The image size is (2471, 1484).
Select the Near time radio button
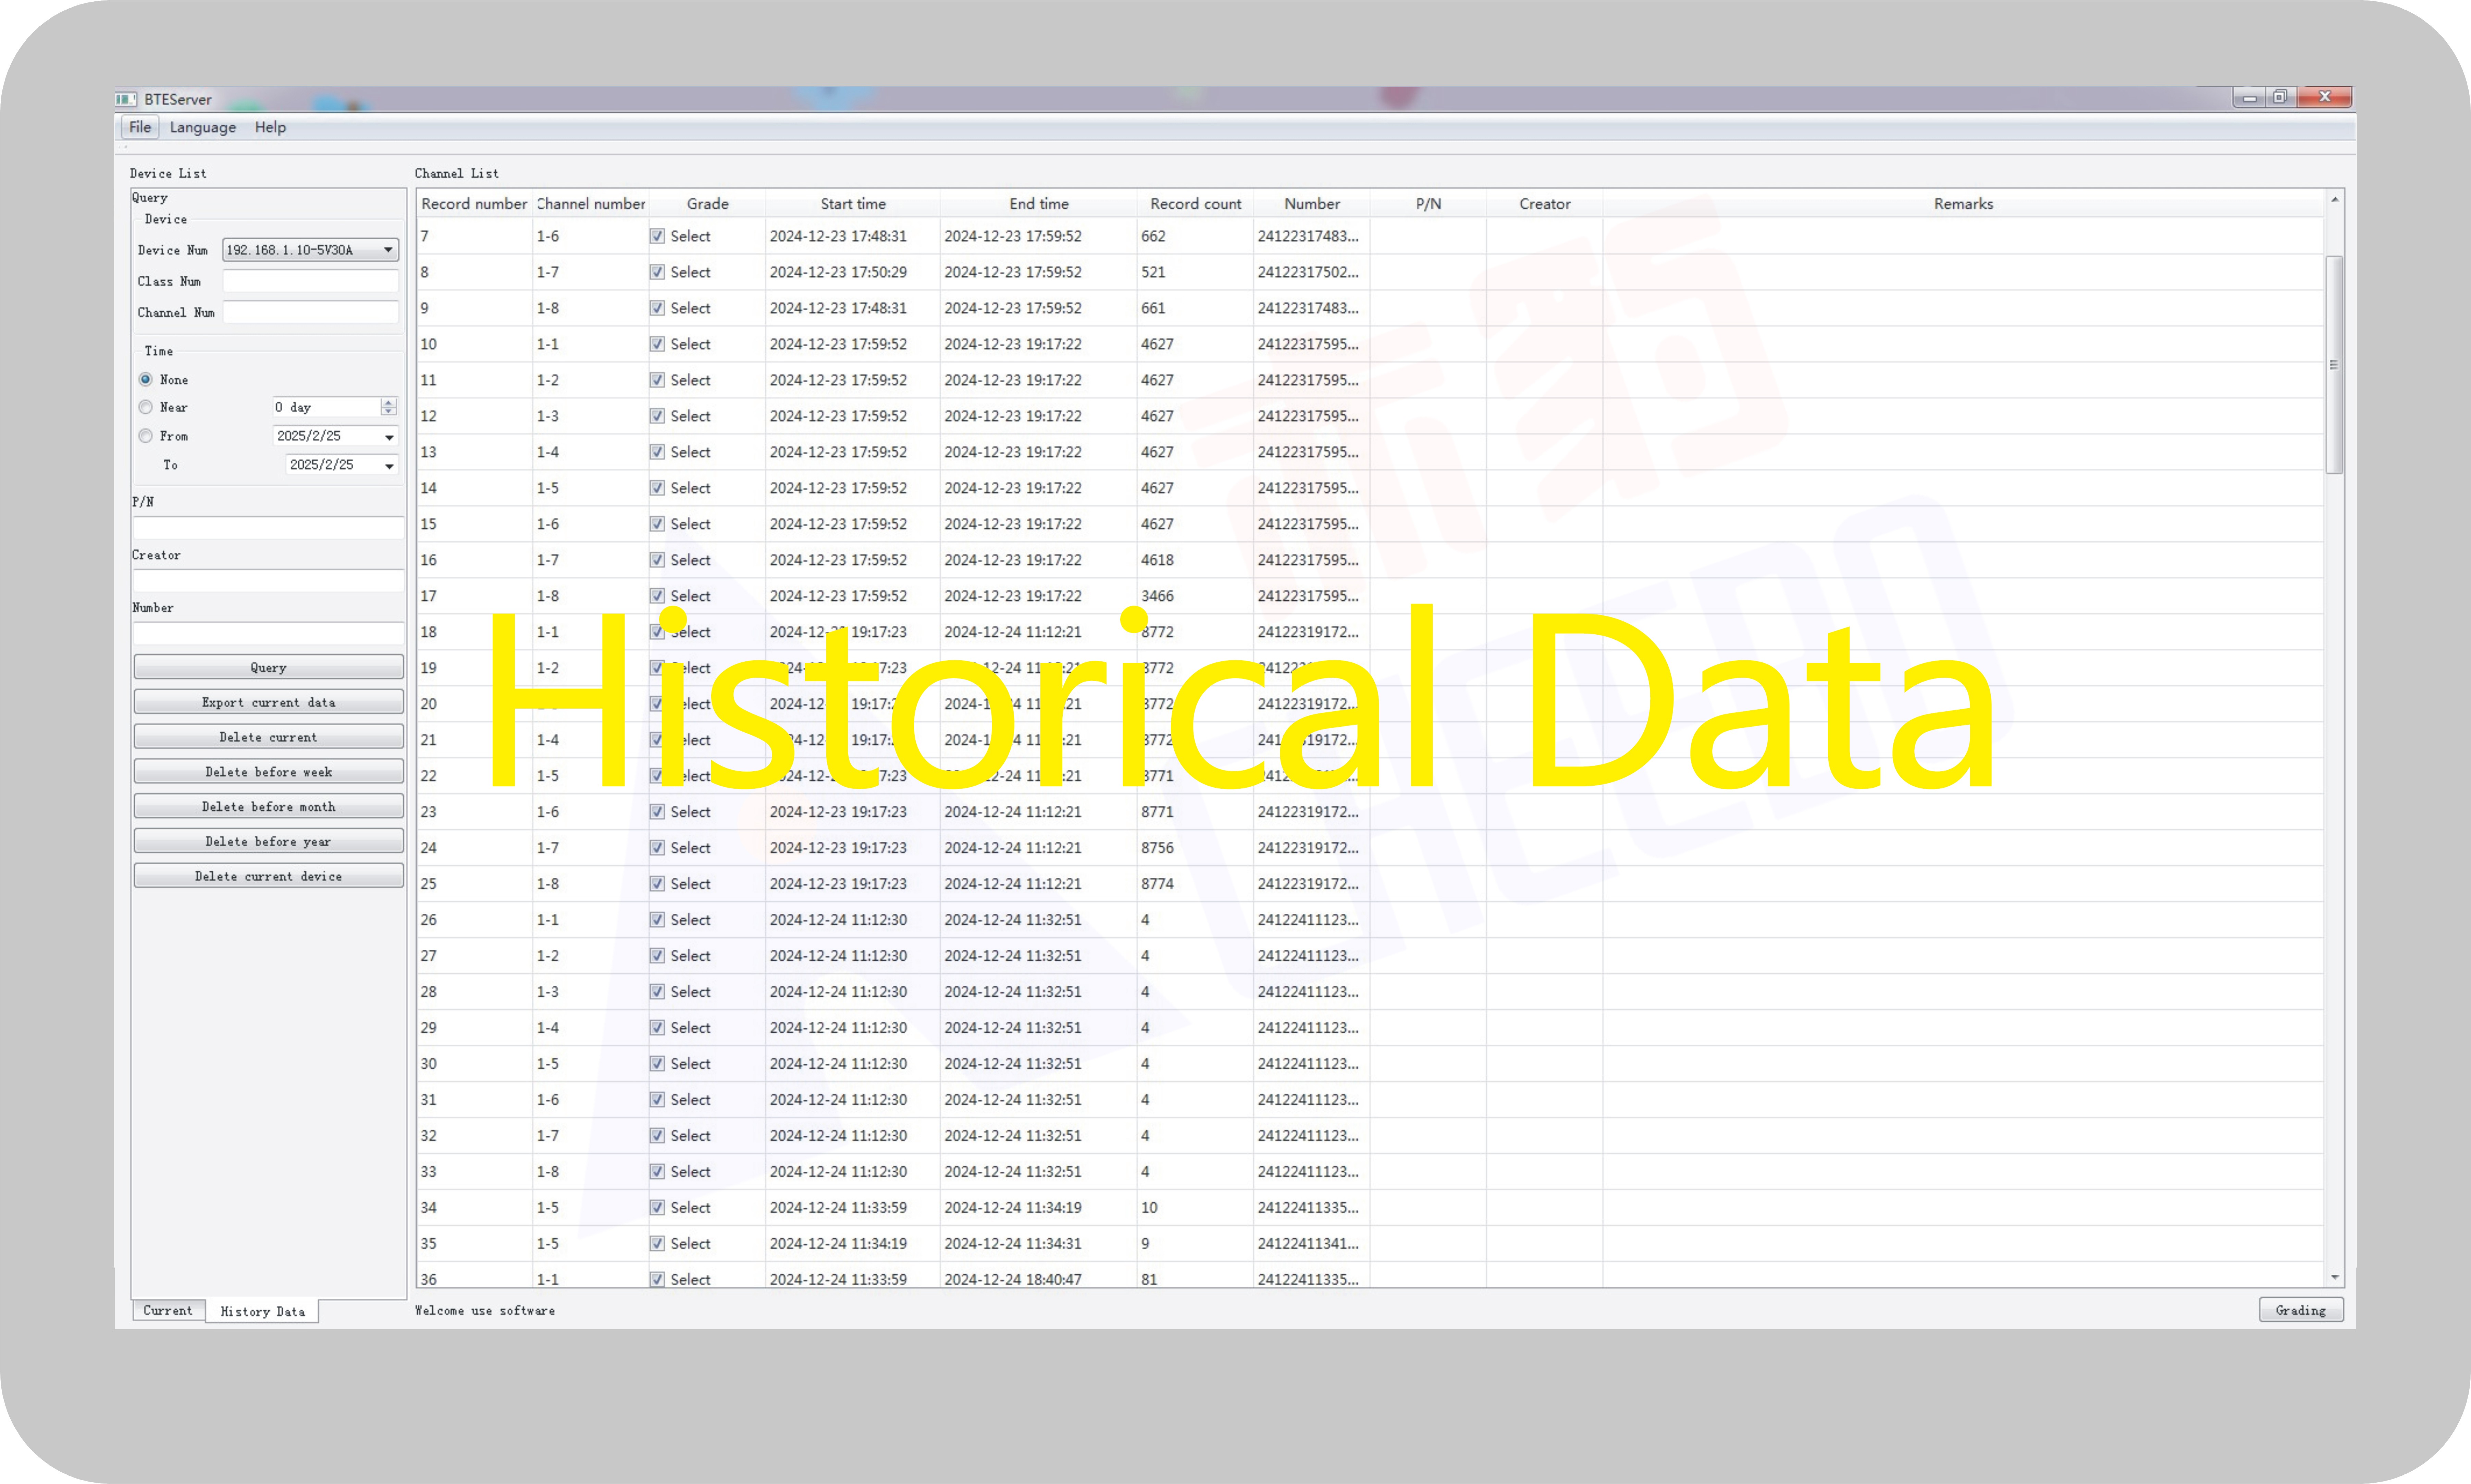point(146,407)
